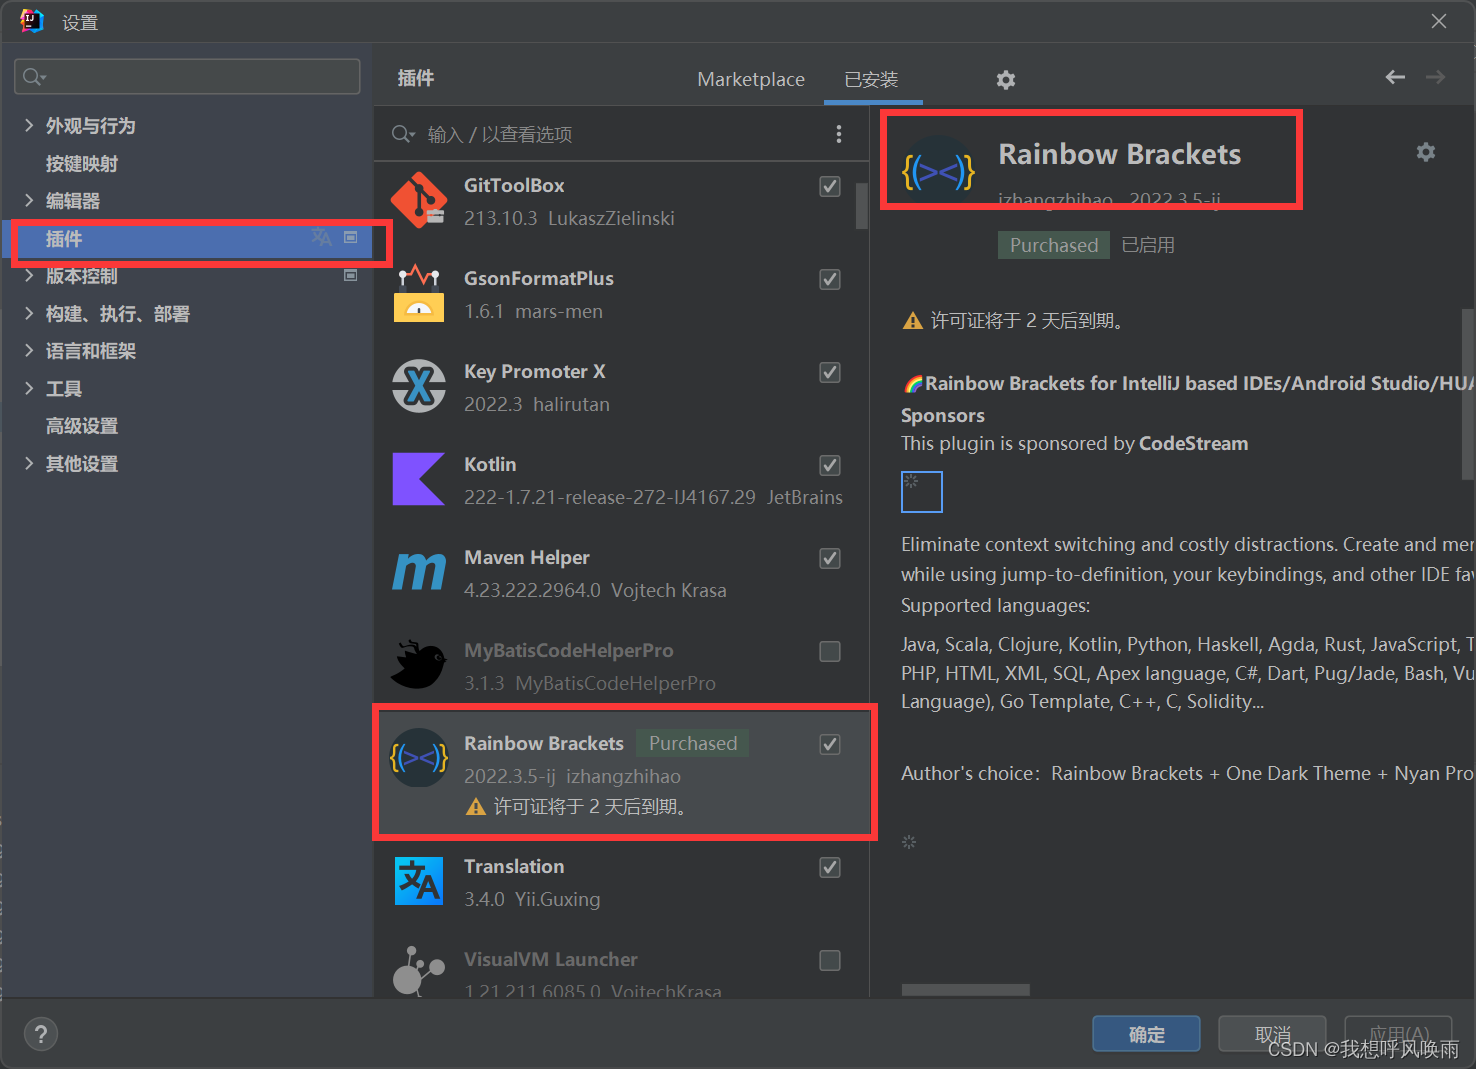Disable the GitToolBox plugin checkbox
The image size is (1476, 1069).
coord(830,186)
